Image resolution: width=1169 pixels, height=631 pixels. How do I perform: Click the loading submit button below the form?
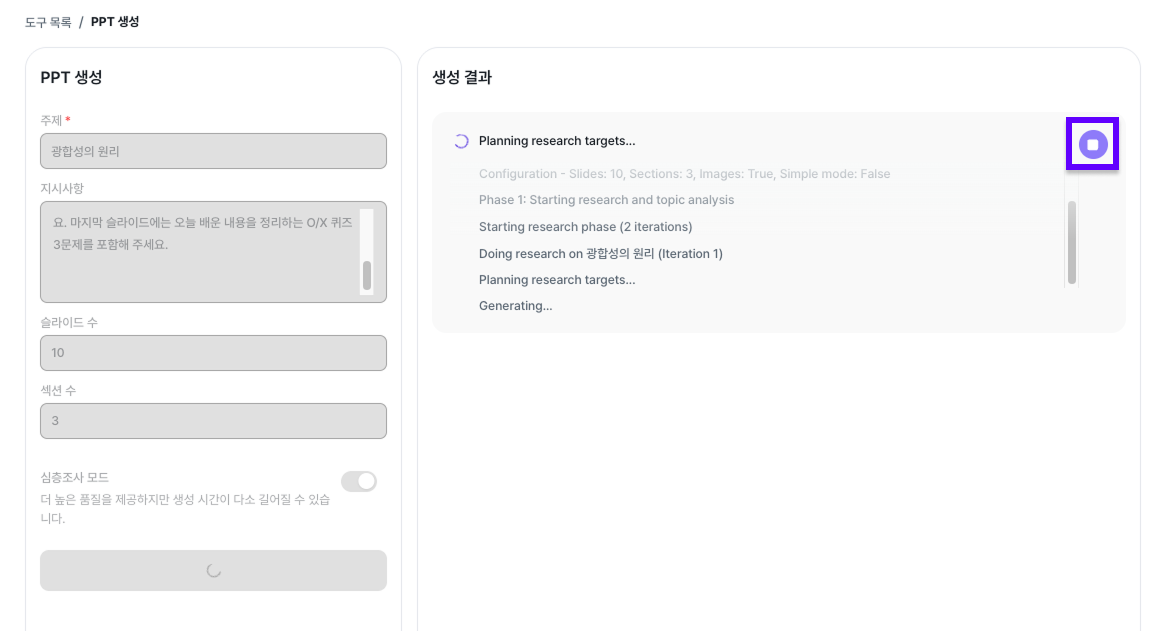(213, 570)
